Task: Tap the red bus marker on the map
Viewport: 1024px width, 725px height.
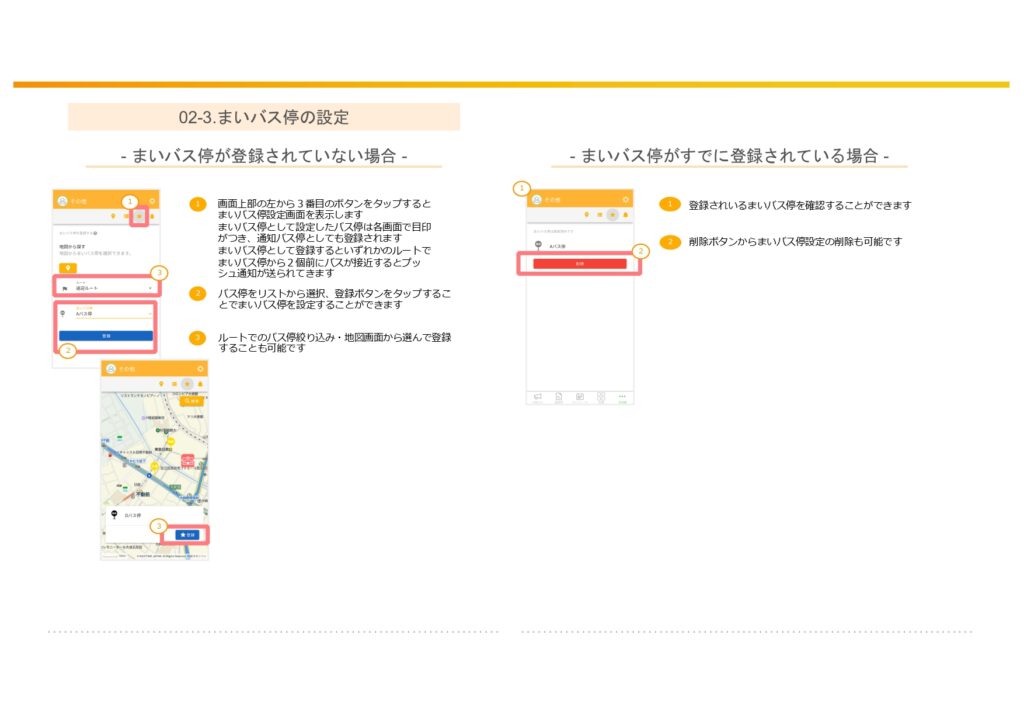Action: pyautogui.click(x=187, y=461)
